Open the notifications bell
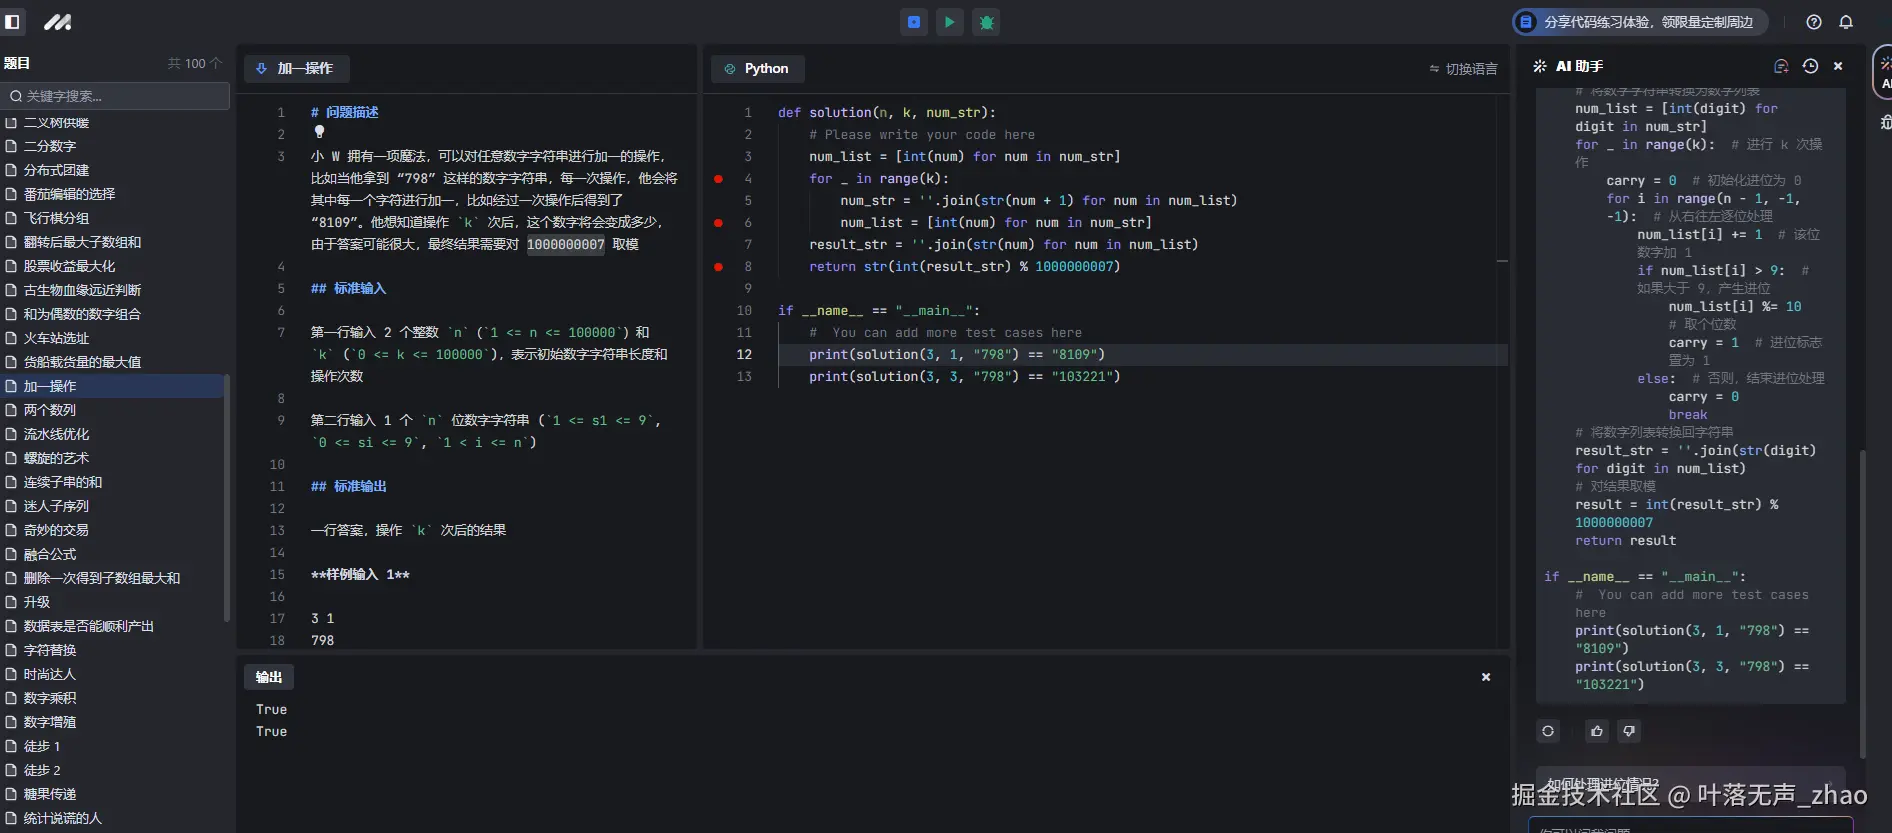Screen dimensions: 1892x833 pyautogui.click(x=1846, y=22)
